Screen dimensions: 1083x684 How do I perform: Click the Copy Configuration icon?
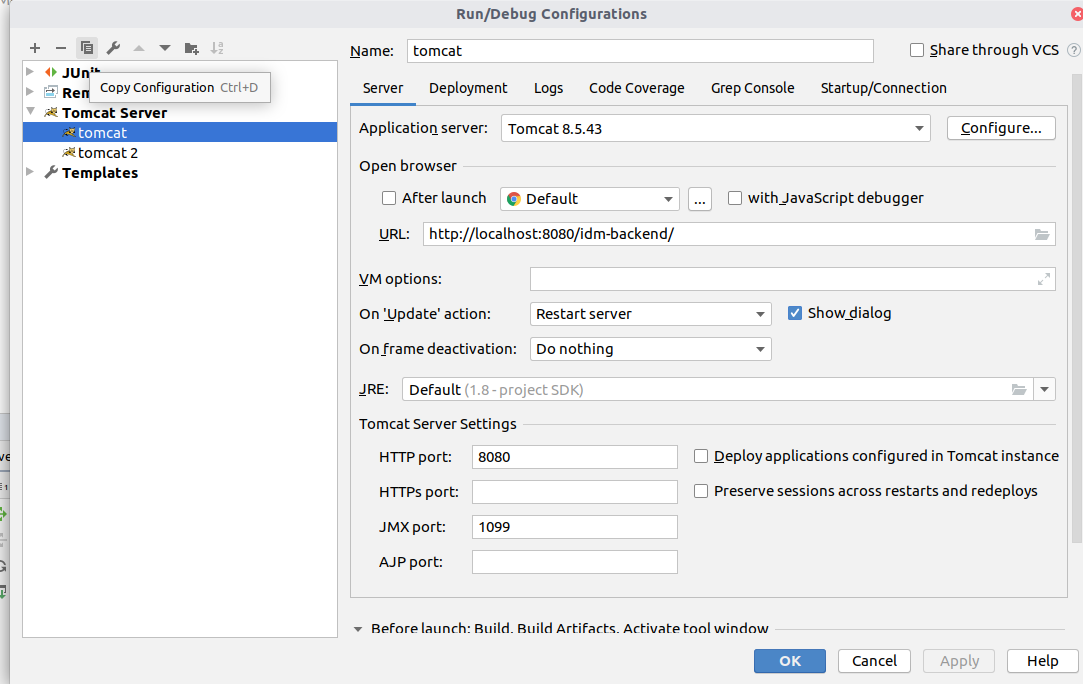coord(87,48)
